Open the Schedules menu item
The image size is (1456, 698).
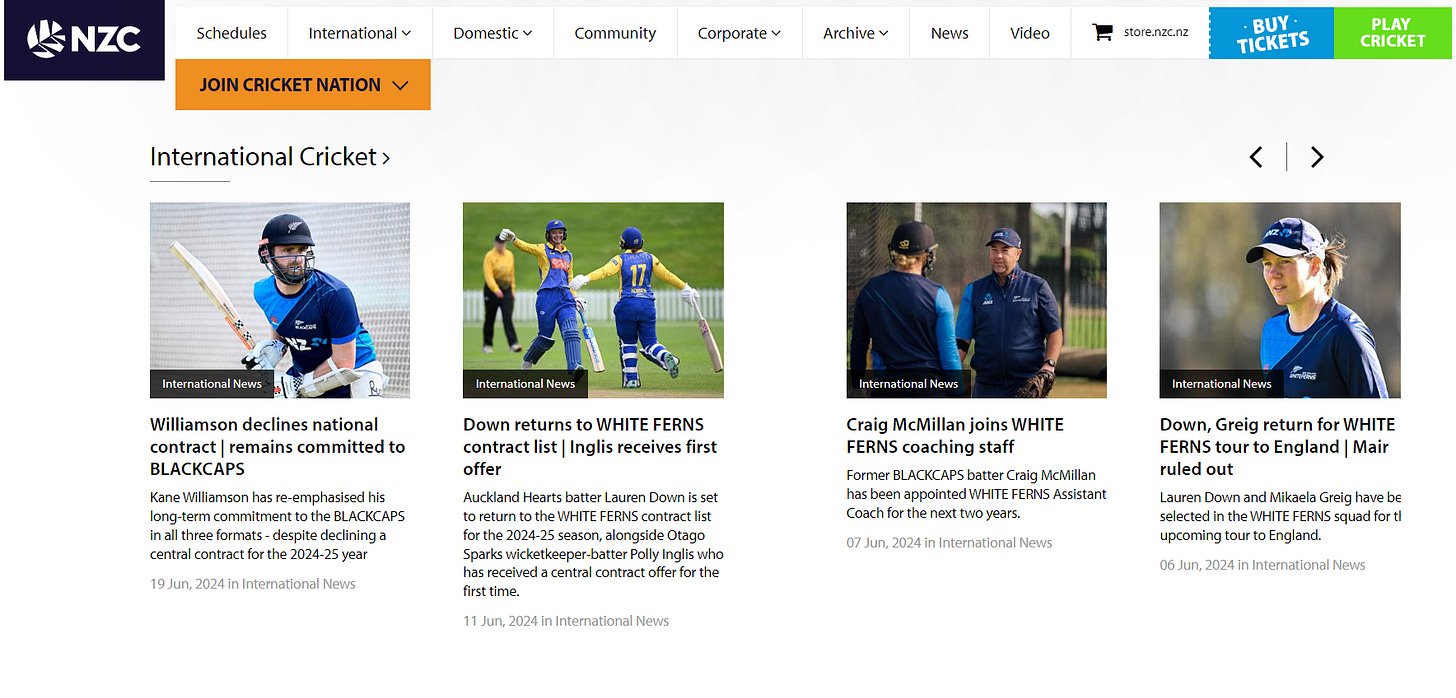pos(231,33)
